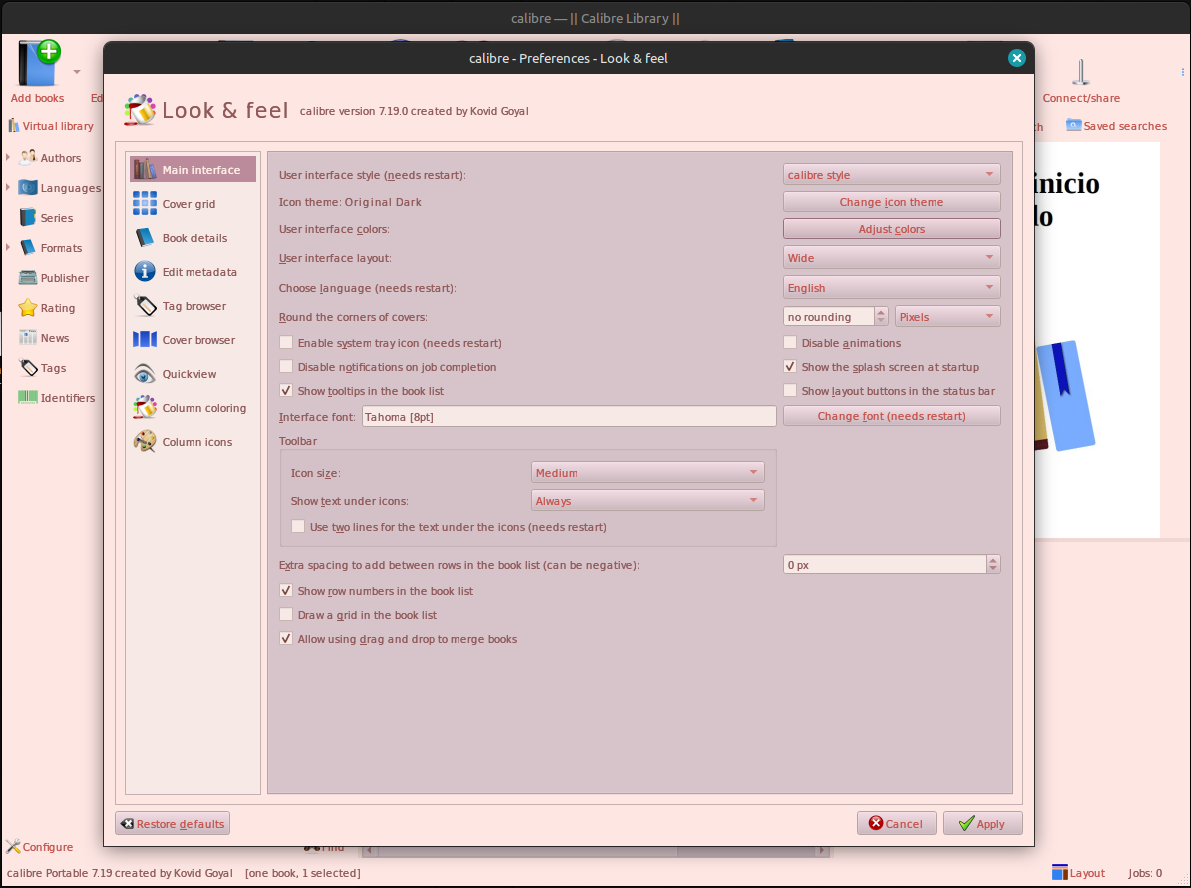Open the Show text under icons dropdown
1191x888 pixels.
coord(647,501)
